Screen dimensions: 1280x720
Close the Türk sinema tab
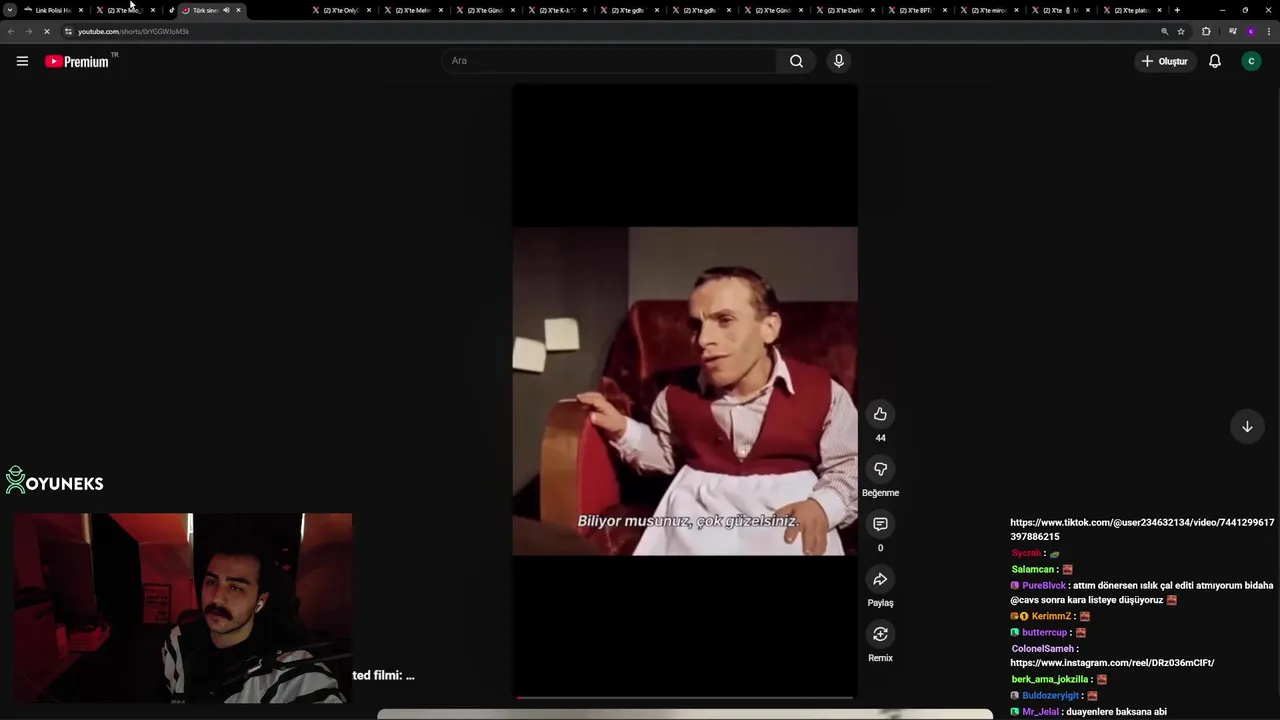[238, 10]
